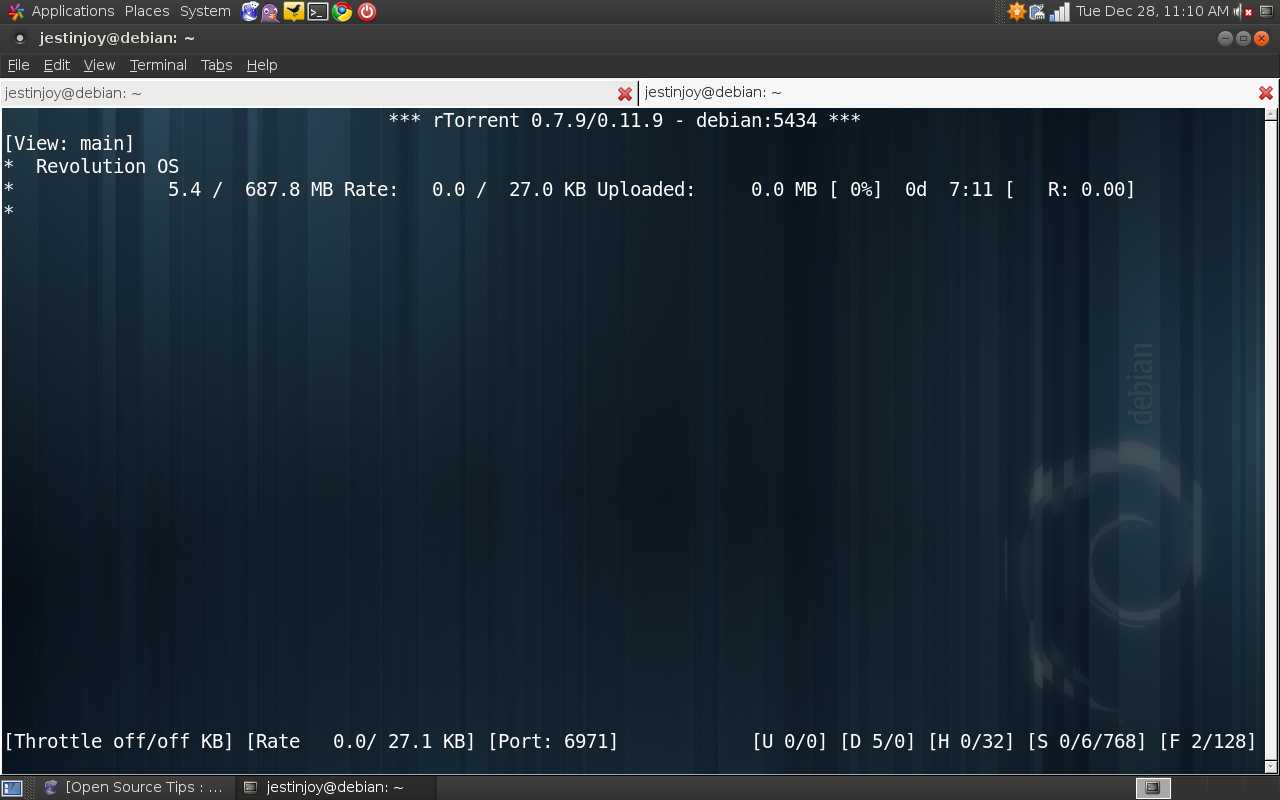The height and width of the screenshot is (800, 1280).
Task: Click the yellow bird launcher icon
Action: coord(294,12)
